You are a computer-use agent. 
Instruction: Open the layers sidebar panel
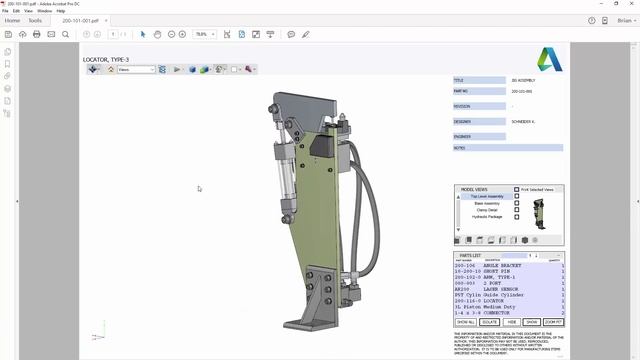[x=7, y=89]
